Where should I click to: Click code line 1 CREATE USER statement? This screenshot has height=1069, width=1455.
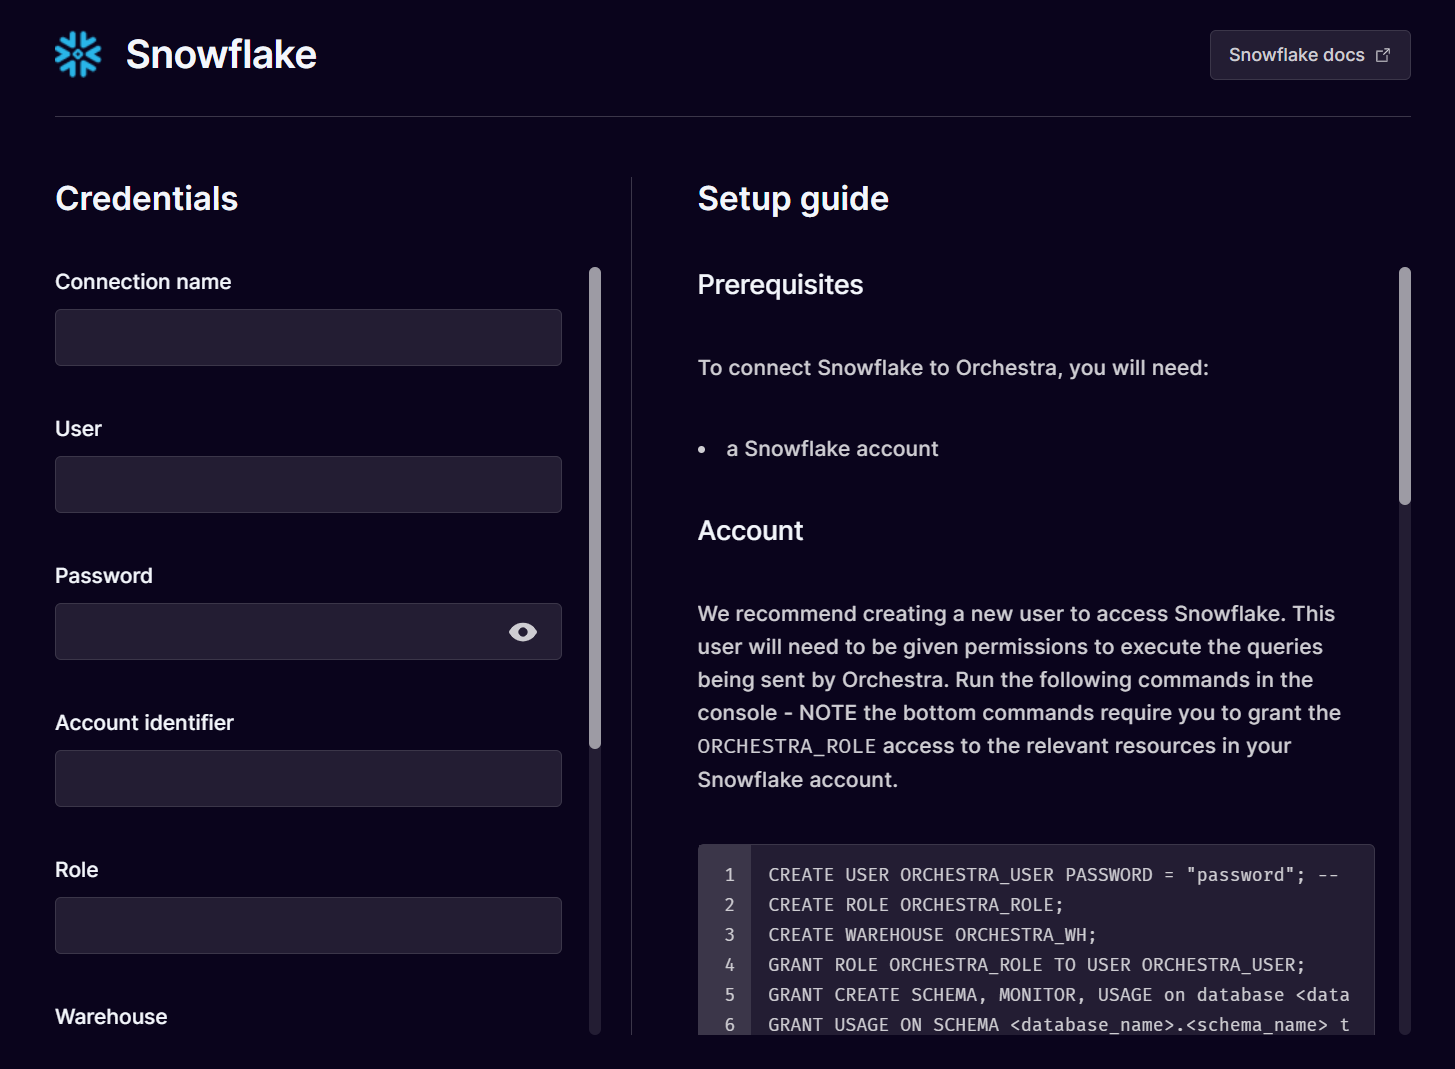coord(1053,875)
